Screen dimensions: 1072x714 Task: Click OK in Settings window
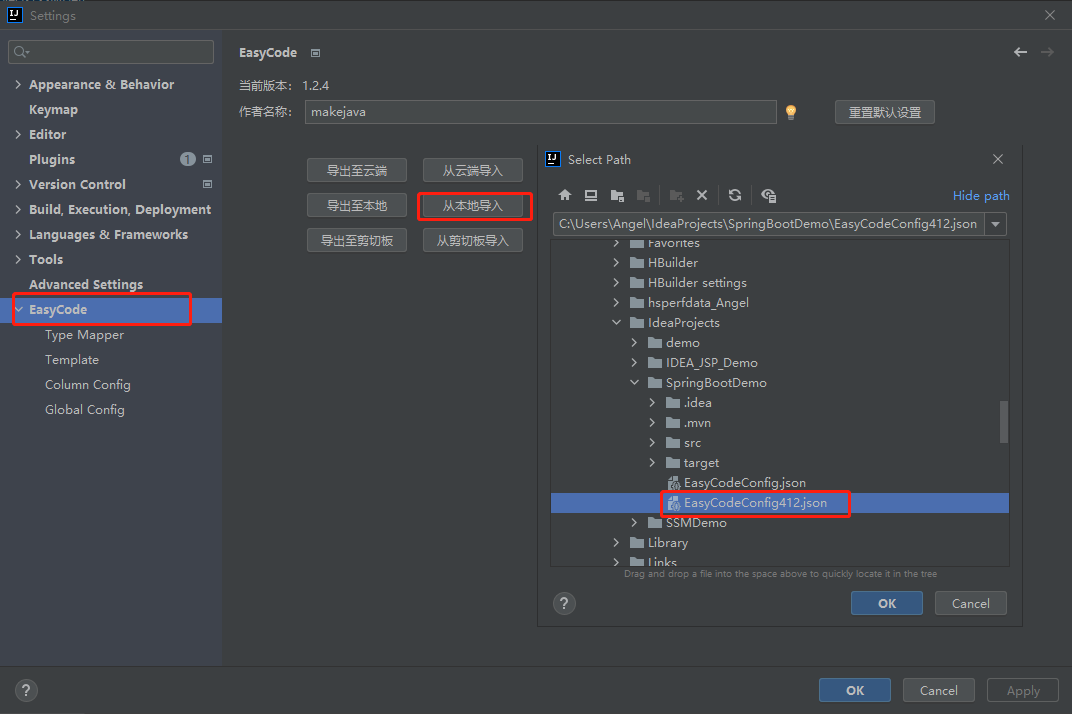coord(855,690)
